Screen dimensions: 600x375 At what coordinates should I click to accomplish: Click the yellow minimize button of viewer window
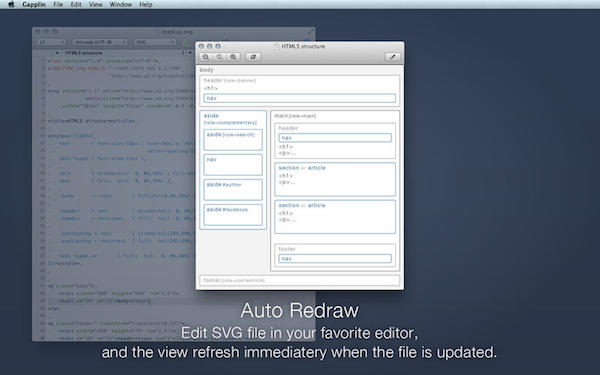click(210, 46)
